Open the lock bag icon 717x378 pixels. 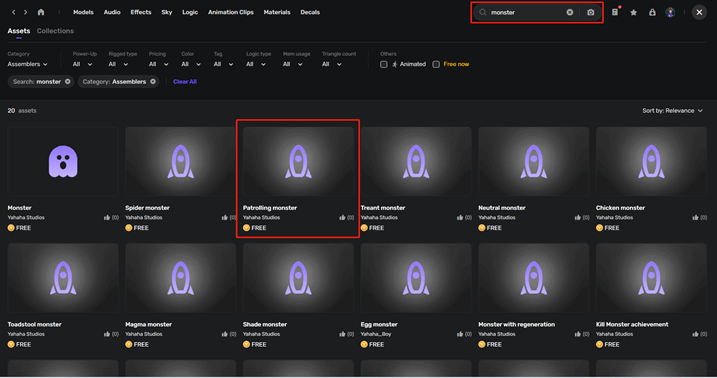653,12
